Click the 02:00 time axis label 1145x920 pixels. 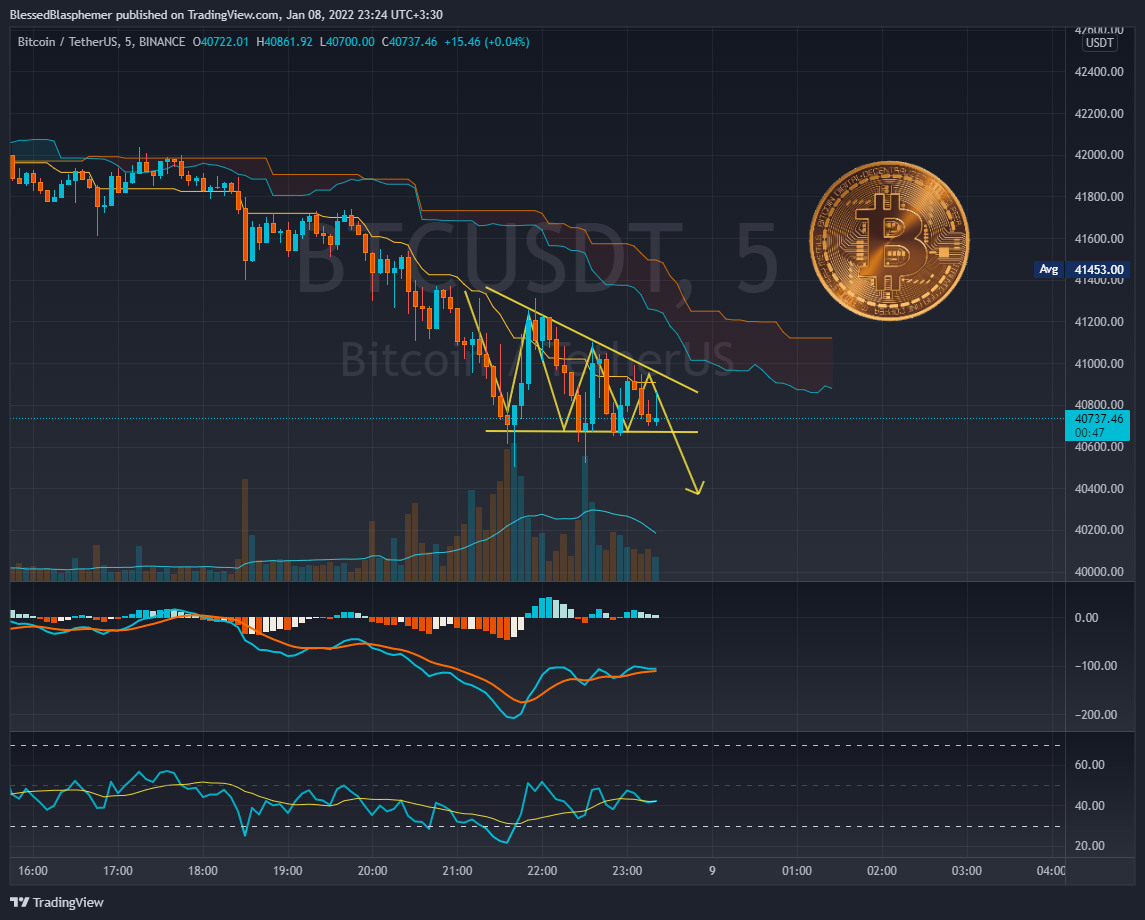[x=881, y=870]
